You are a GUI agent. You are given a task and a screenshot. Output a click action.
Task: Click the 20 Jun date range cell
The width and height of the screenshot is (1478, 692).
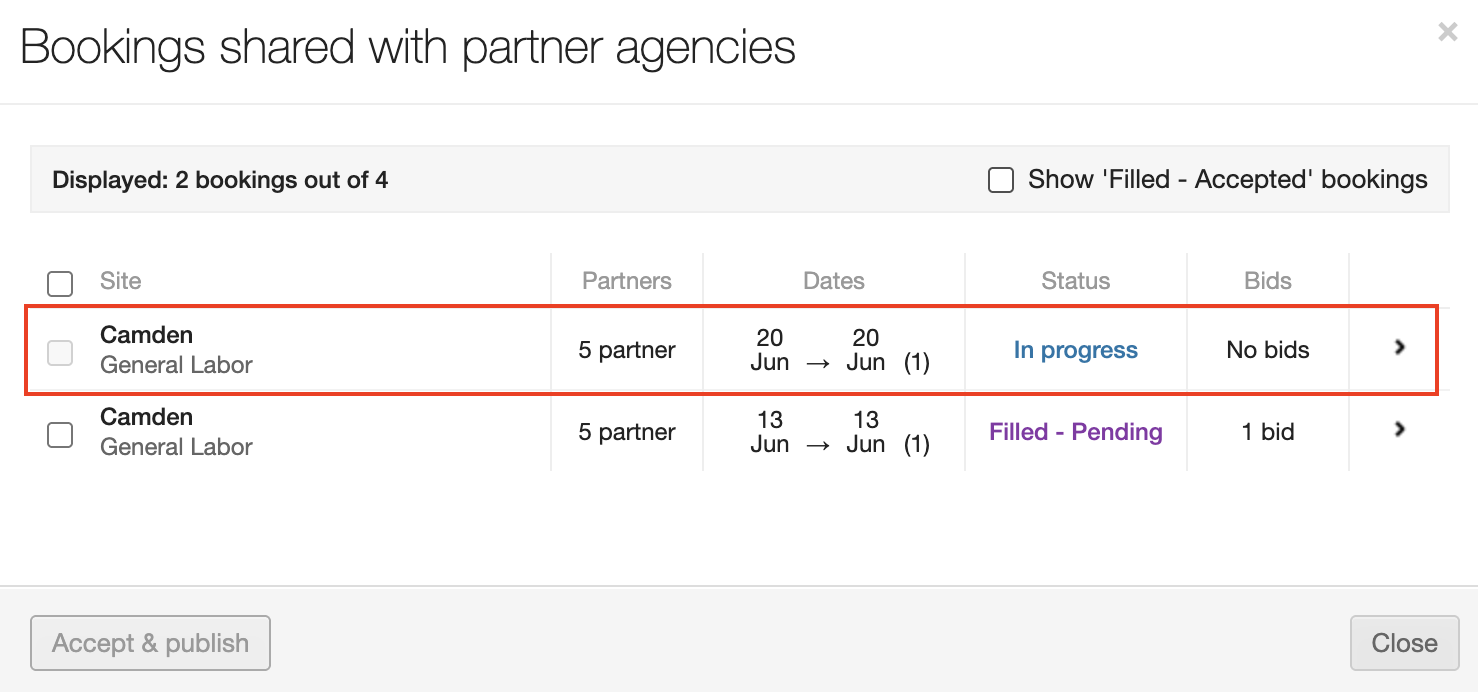click(x=833, y=350)
